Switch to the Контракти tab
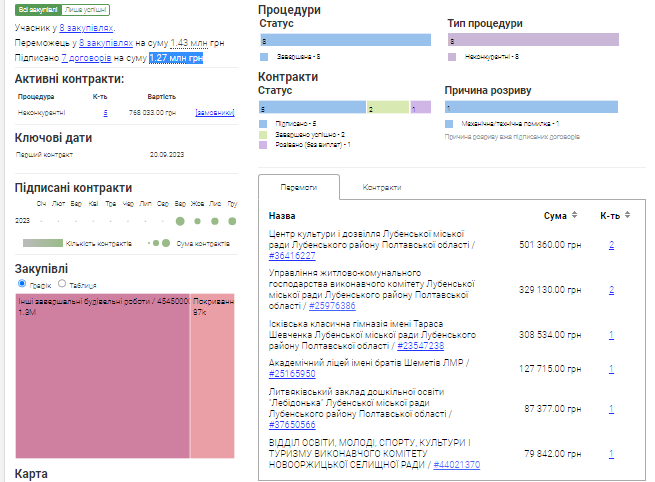 (382, 187)
